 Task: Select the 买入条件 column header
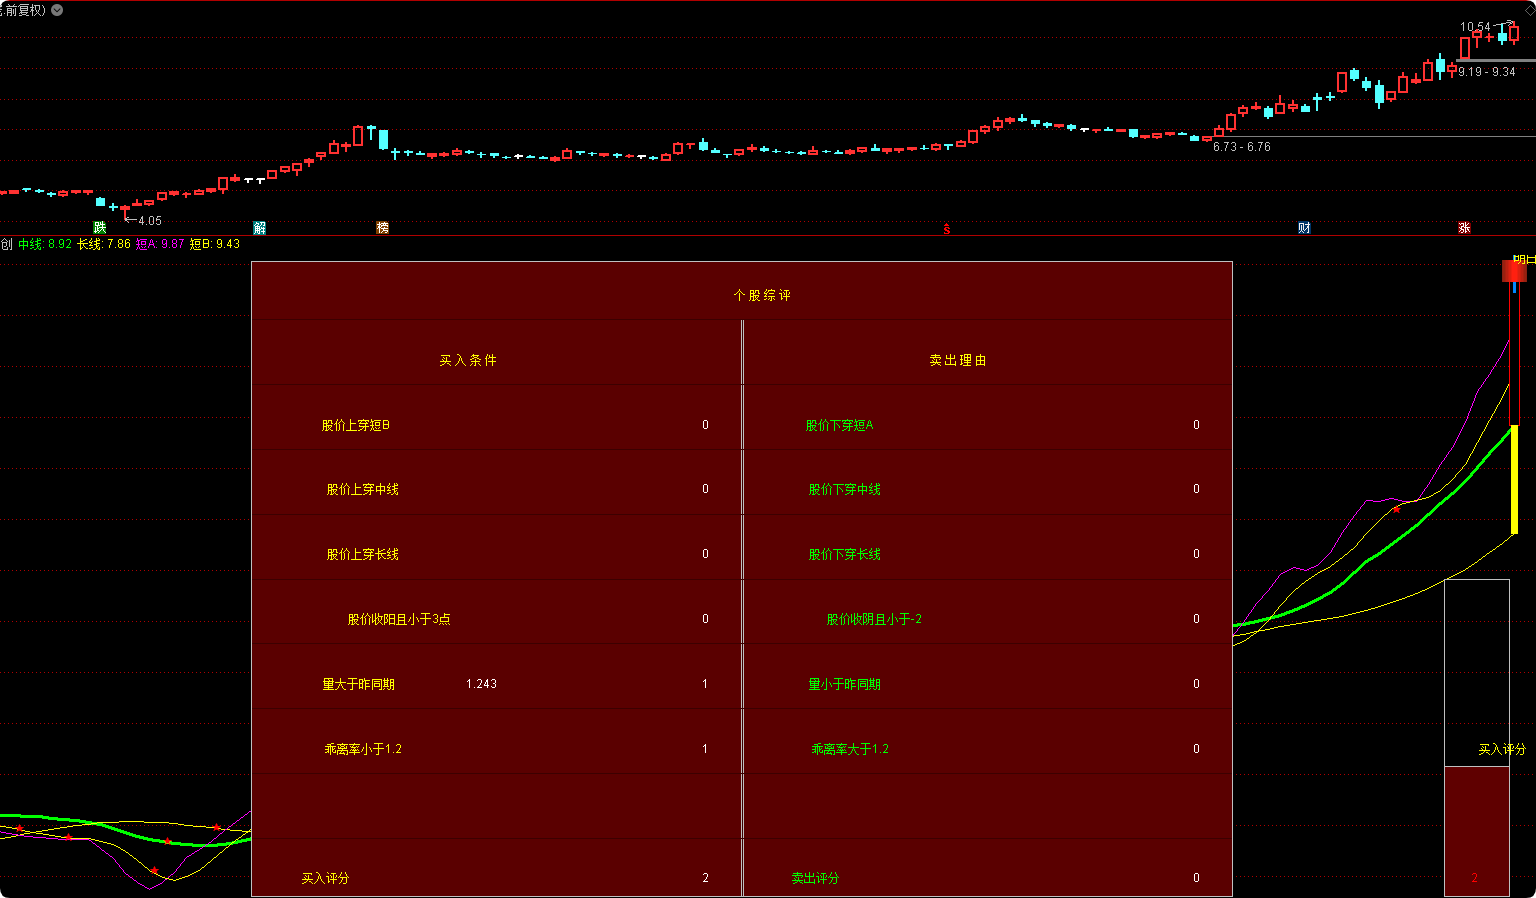coord(468,360)
